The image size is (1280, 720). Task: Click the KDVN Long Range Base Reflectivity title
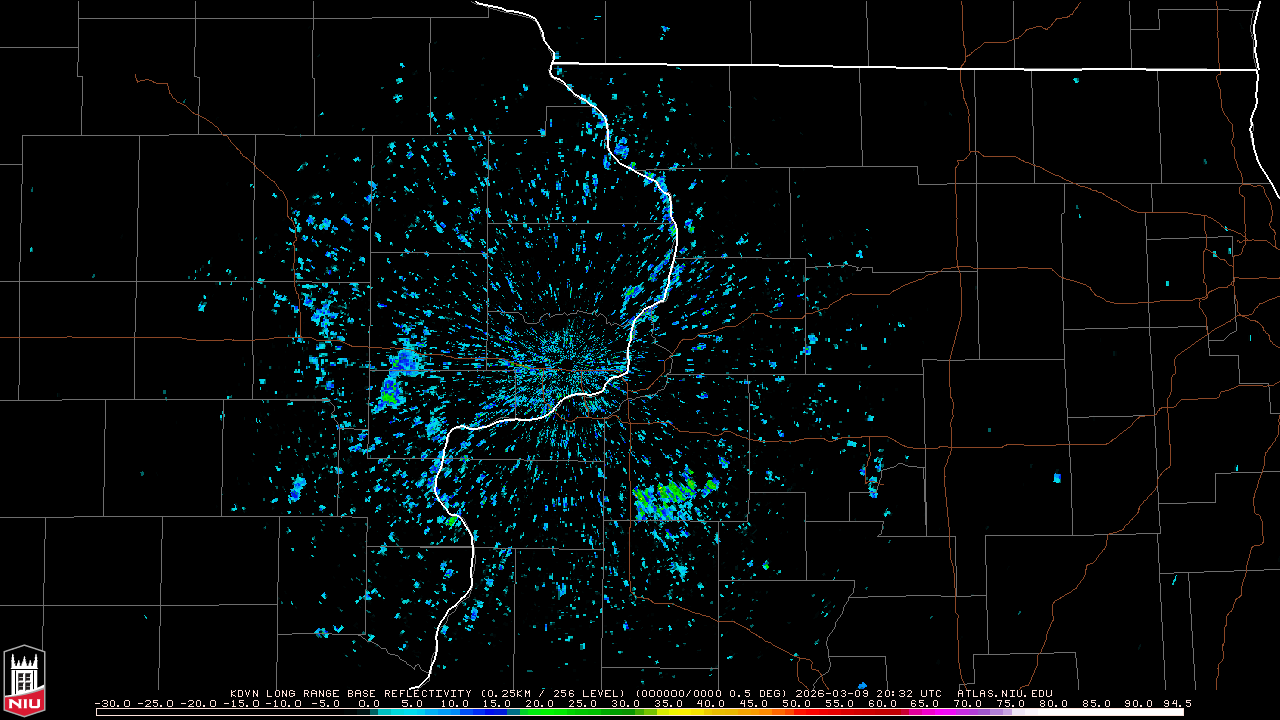(x=353, y=693)
